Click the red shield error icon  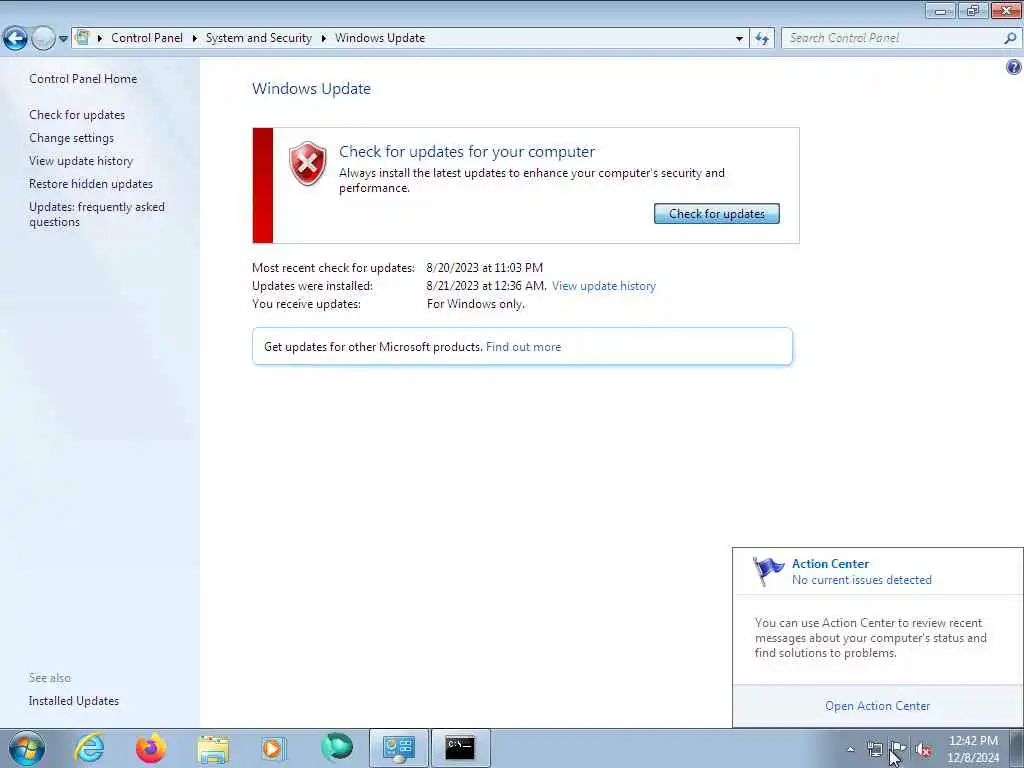point(308,163)
